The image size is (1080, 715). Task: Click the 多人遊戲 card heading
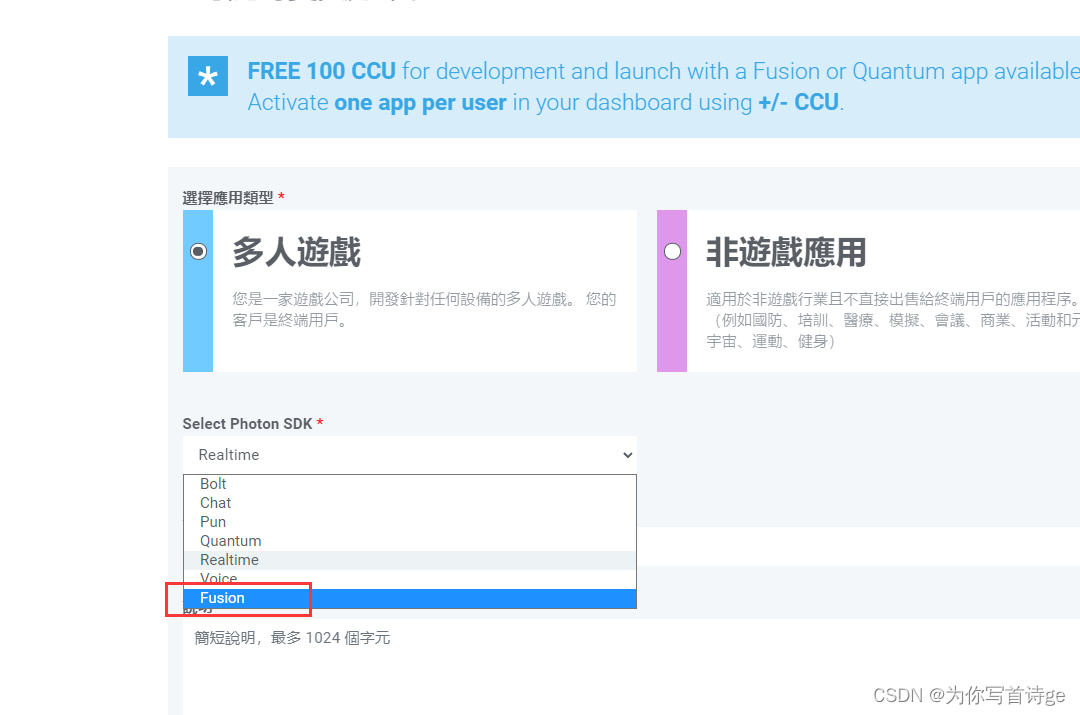coord(296,251)
